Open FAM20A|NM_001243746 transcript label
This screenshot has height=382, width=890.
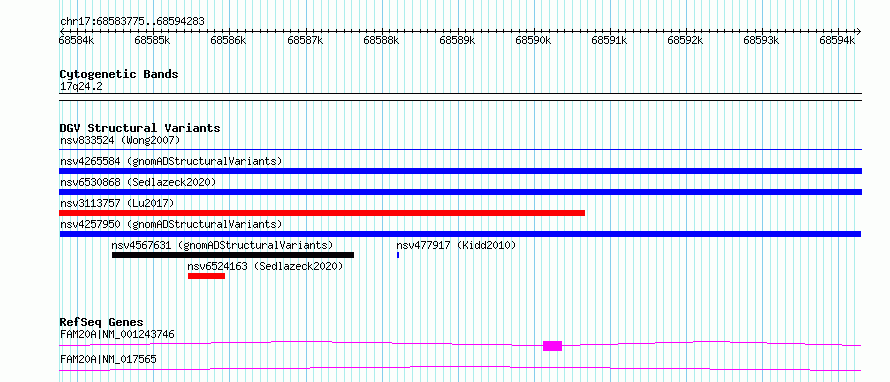click(117, 334)
